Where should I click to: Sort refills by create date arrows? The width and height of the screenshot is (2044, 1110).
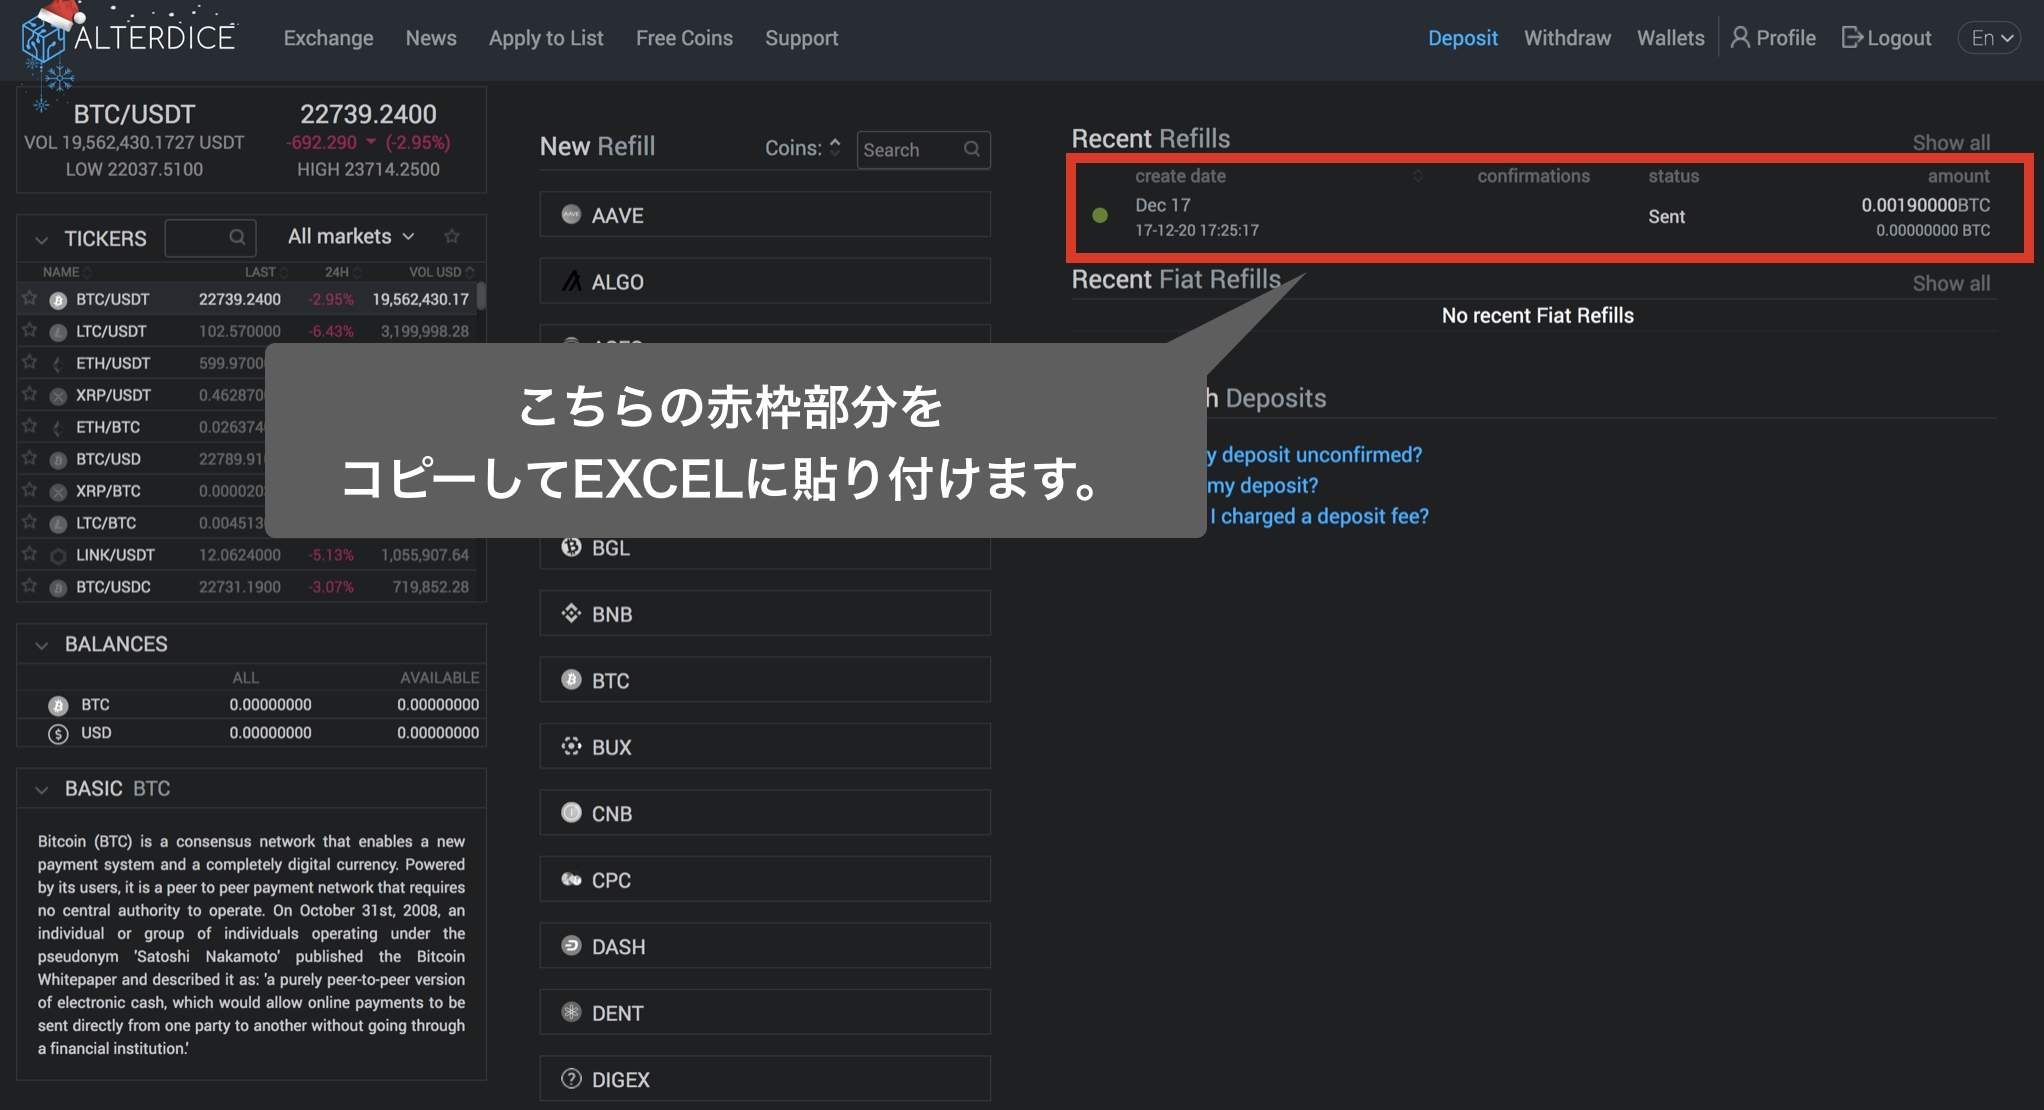1417,176
